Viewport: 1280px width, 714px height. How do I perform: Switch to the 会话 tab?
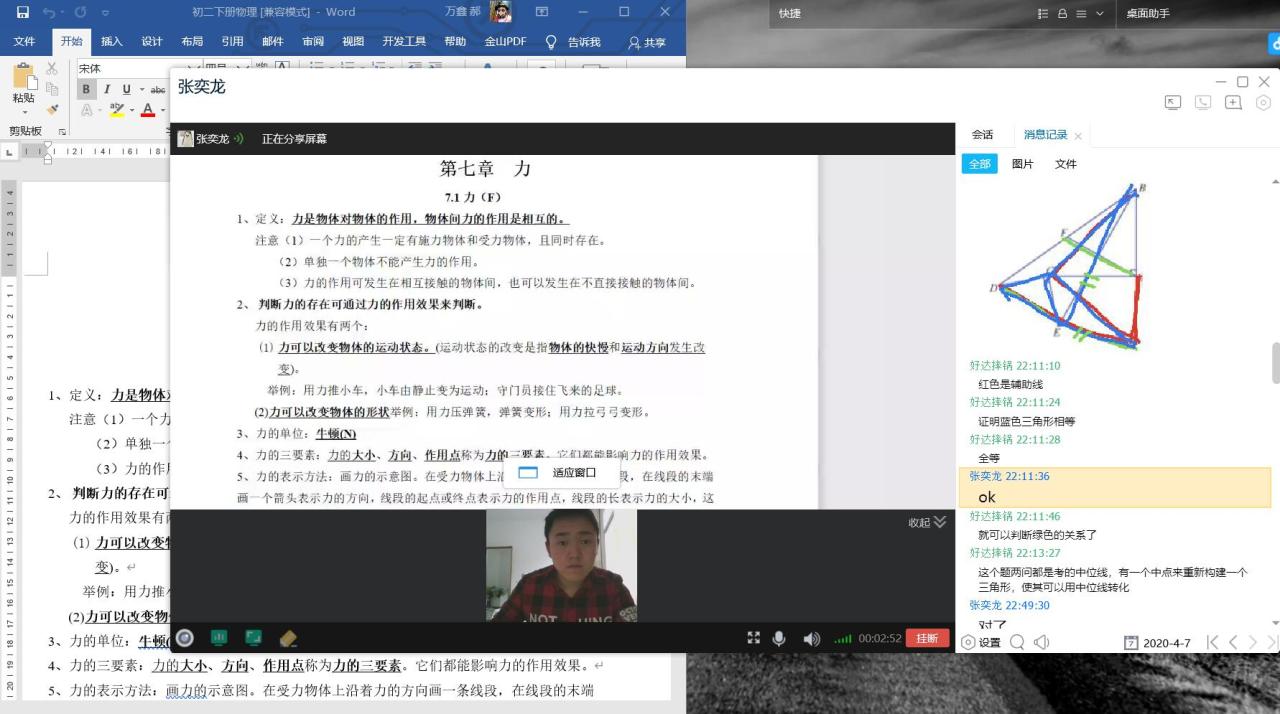(x=982, y=134)
